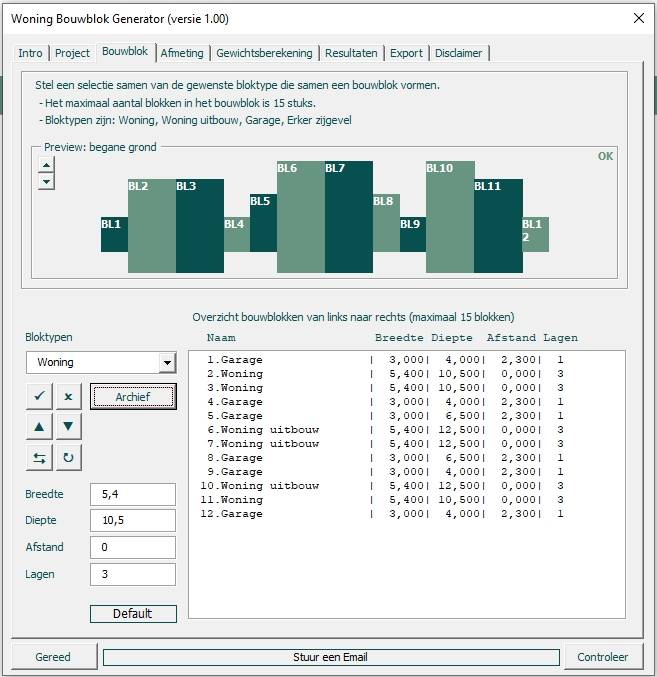This screenshot has height=677, width=657.
Task: Close the Woning Bouwblok Generator window
Action: pos(639,18)
